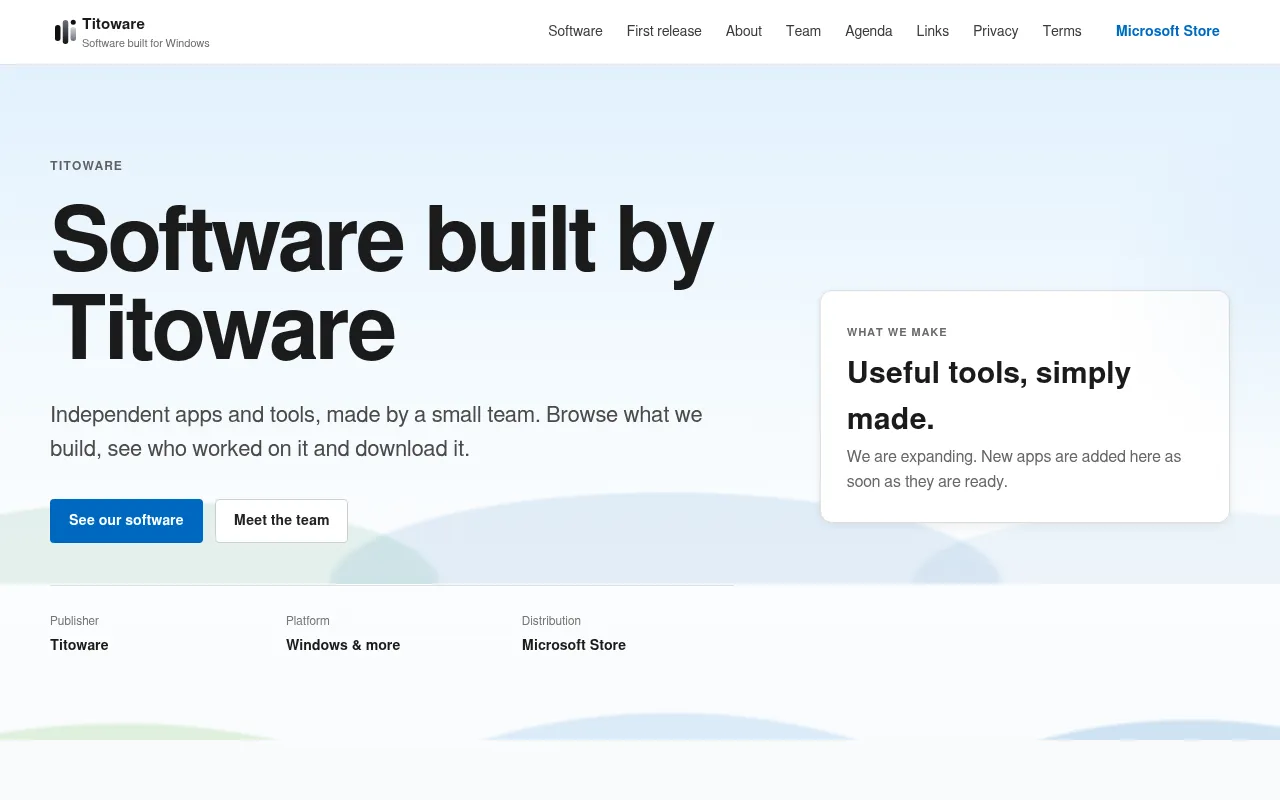Select the 'Software built for Windows' tagline
1280x800 pixels.
pyautogui.click(x=146, y=43)
